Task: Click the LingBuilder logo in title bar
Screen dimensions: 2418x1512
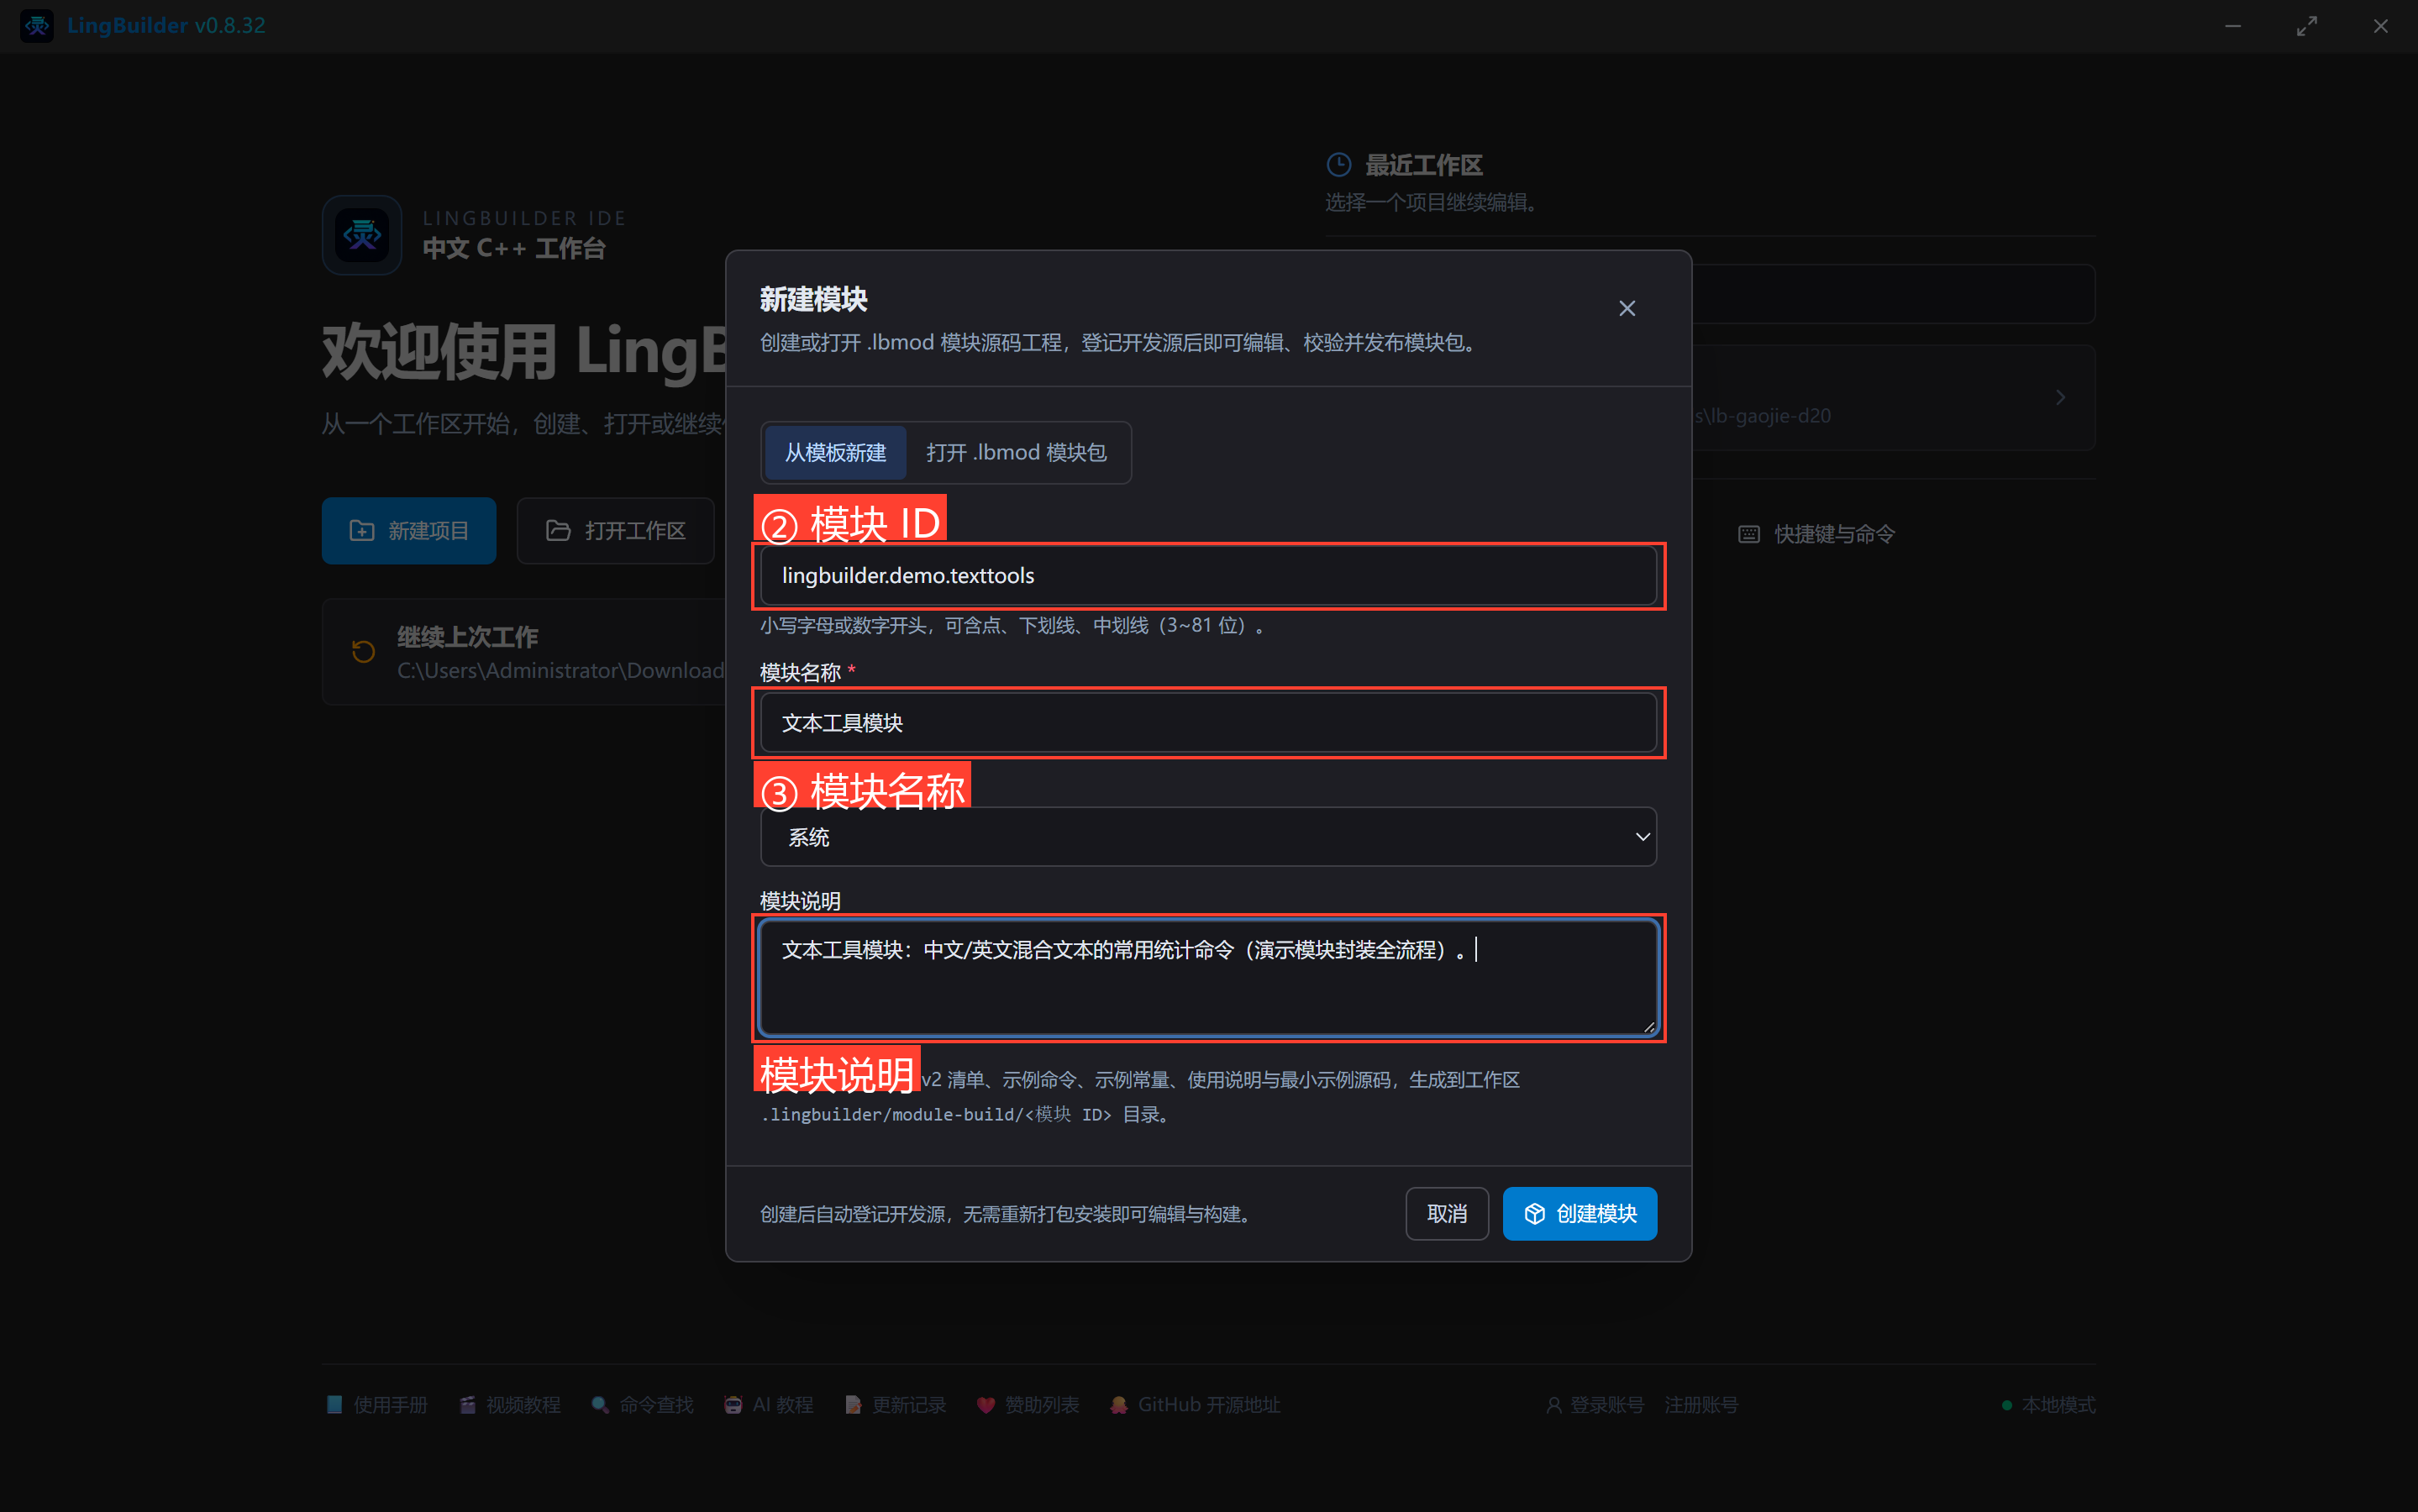Action: (x=37, y=25)
